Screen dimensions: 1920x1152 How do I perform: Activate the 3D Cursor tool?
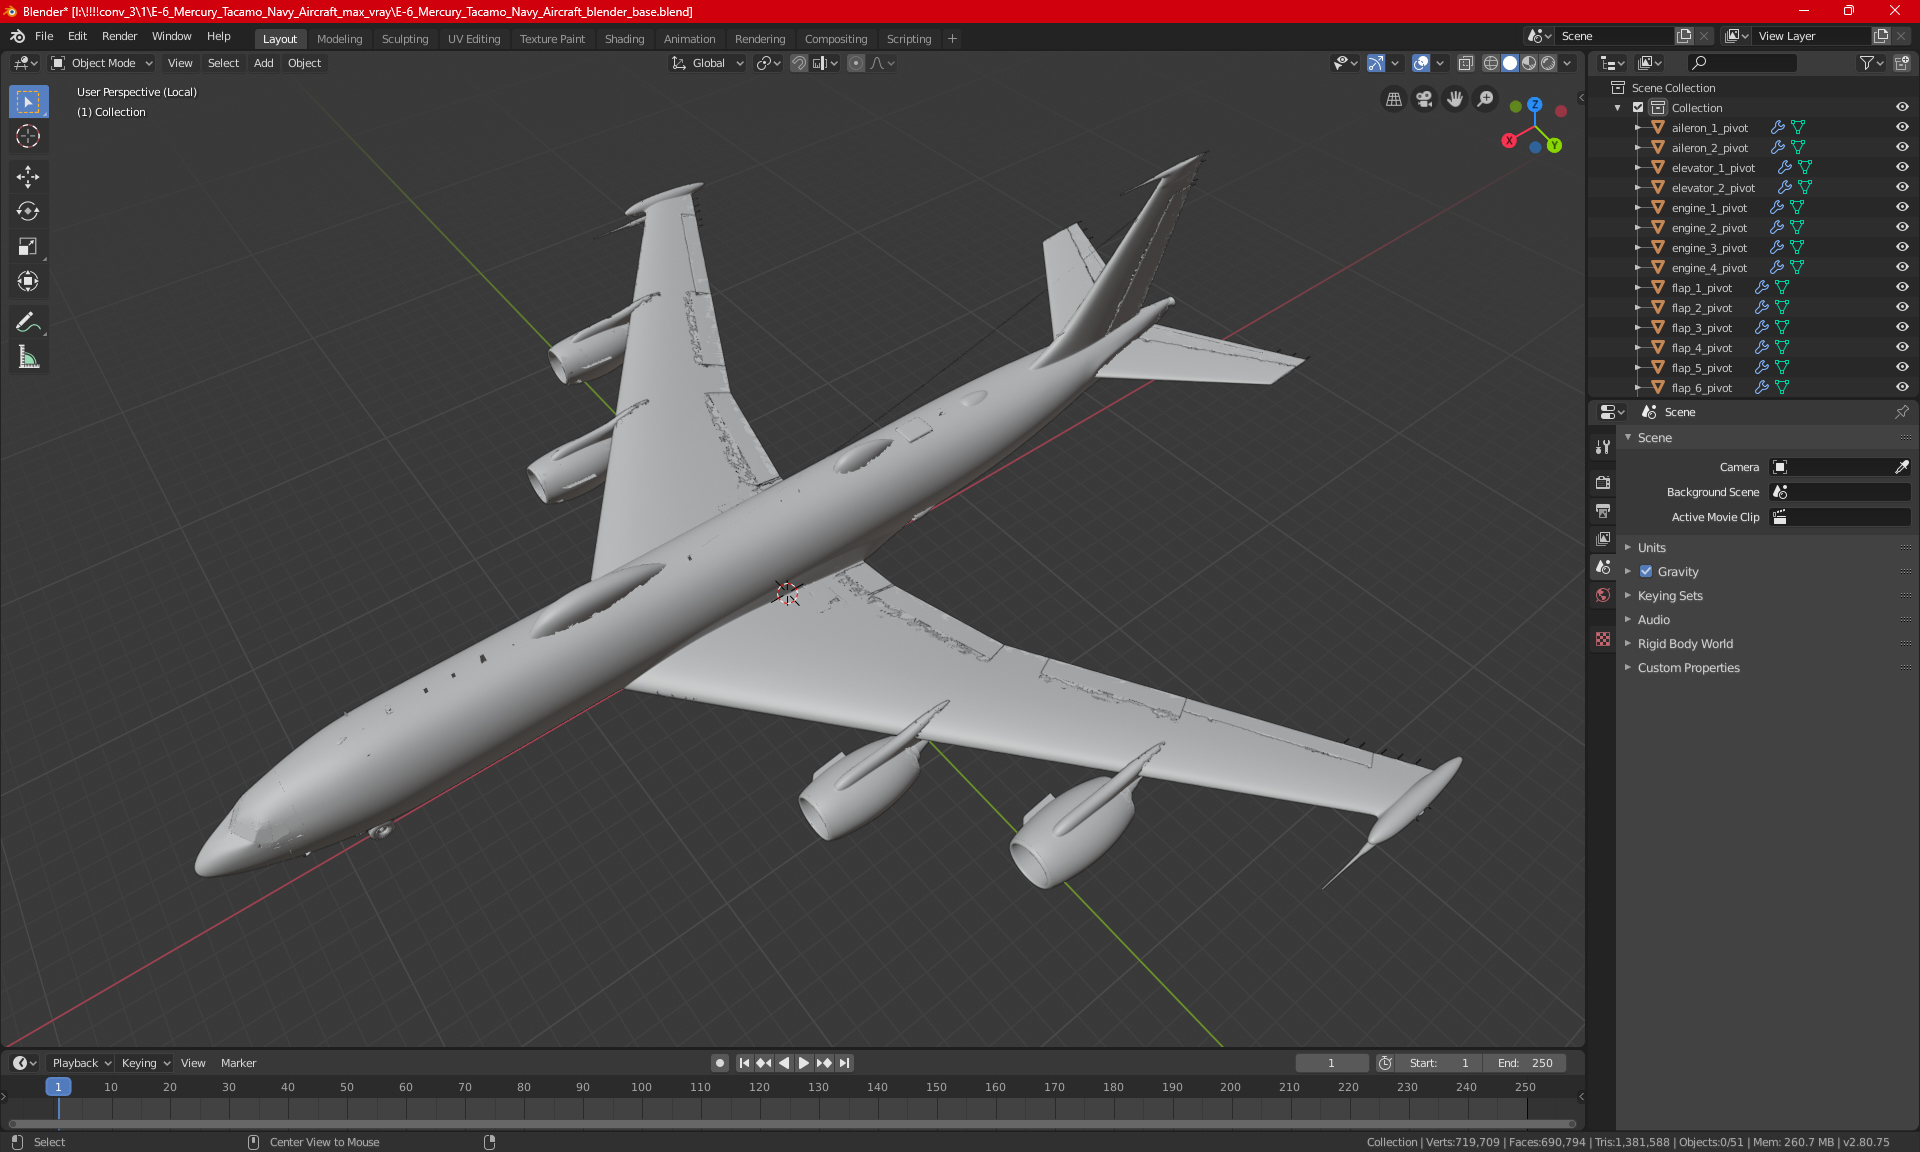pos(28,137)
